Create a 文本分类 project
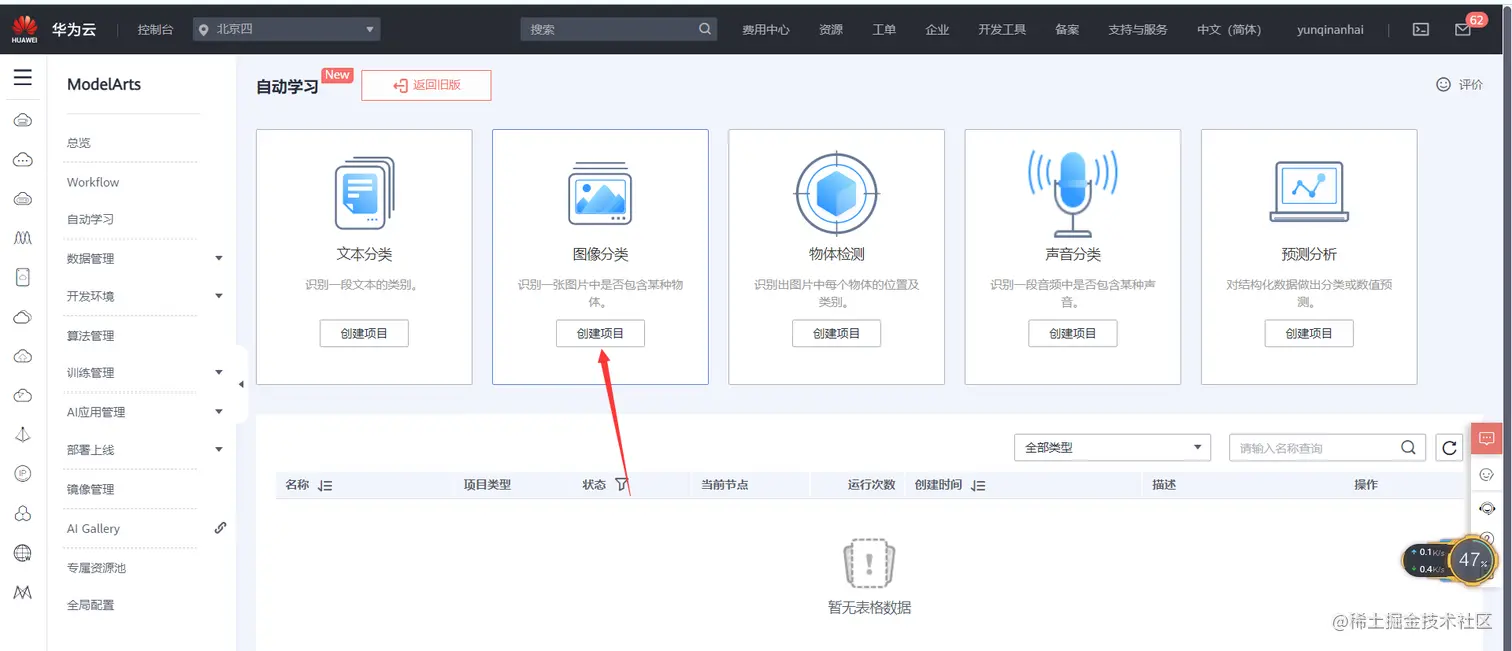The height and width of the screenshot is (651, 1512). click(x=364, y=333)
